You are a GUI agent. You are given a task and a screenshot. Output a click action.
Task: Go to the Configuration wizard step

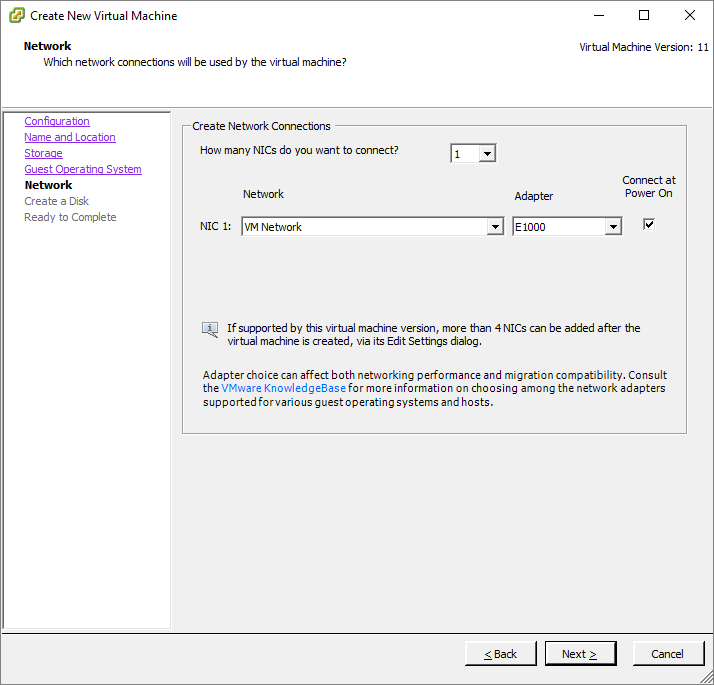[57, 121]
